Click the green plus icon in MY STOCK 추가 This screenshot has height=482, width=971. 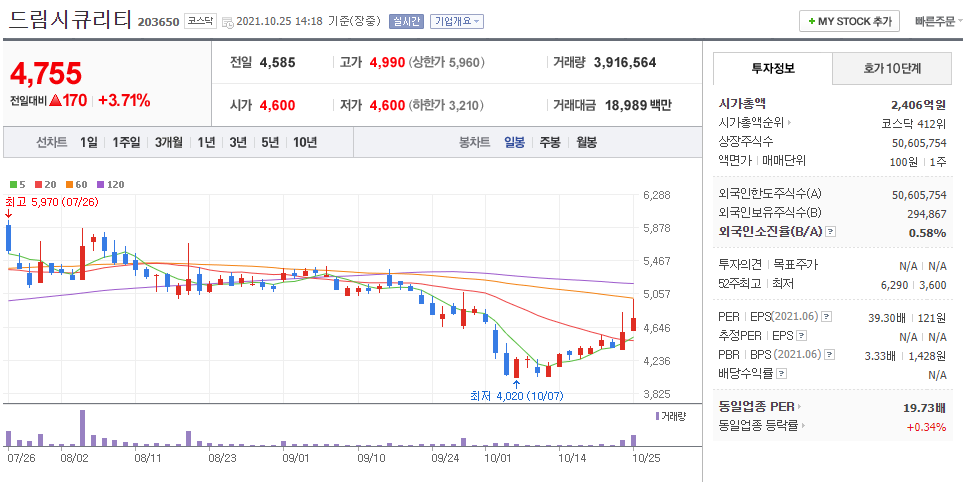[x=811, y=21]
